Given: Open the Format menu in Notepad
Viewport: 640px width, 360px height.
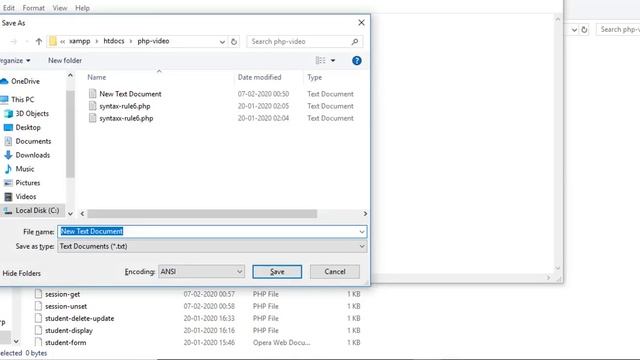Looking at the screenshot, I should (x=33, y=8).
